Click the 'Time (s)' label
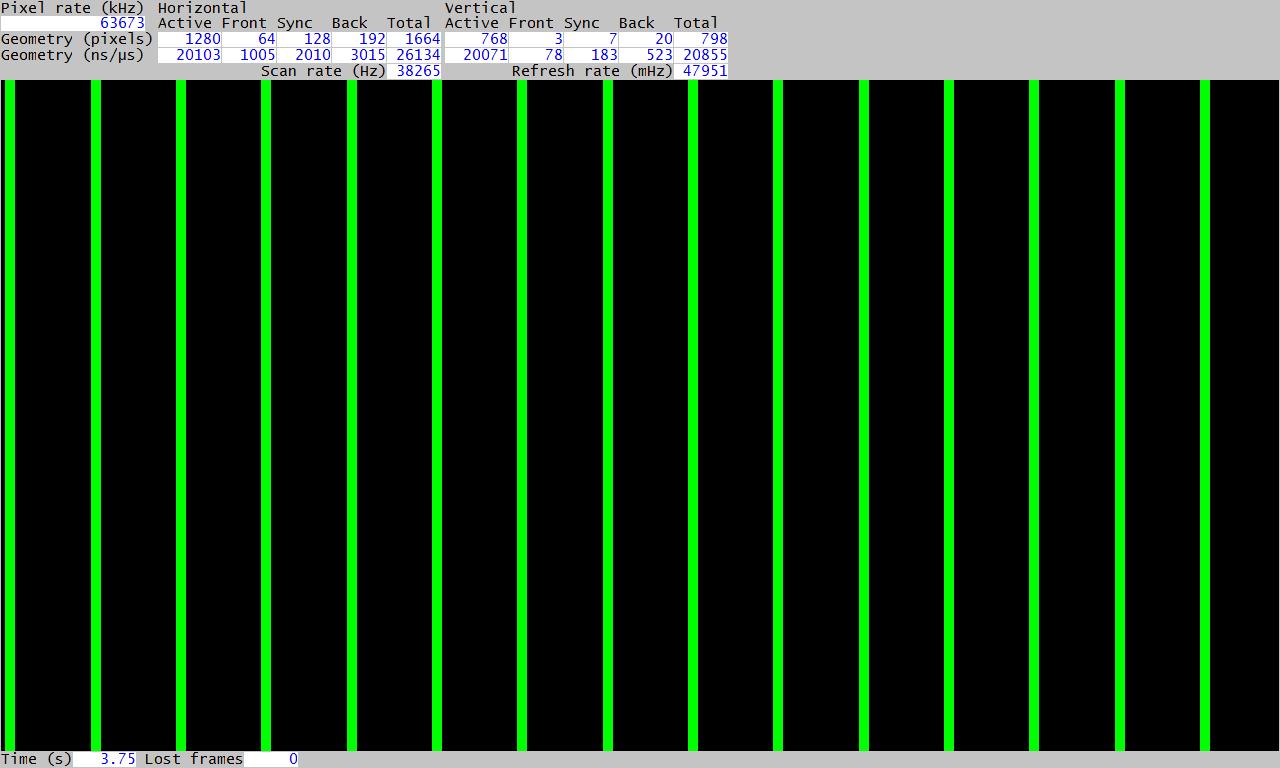The width and height of the screenshot is (1280, 768). 37,759
